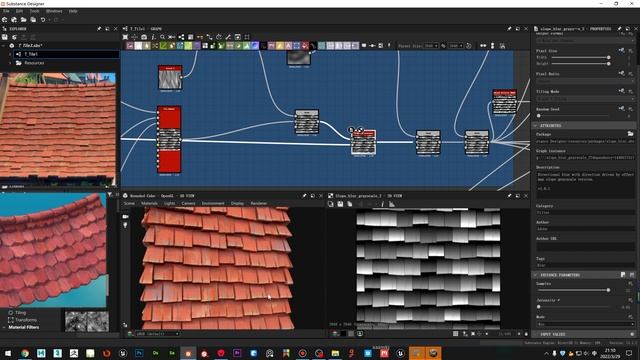This screenshot has width=640, height=360.
Task: Open the Windows menu
Action: coord(54,11)
